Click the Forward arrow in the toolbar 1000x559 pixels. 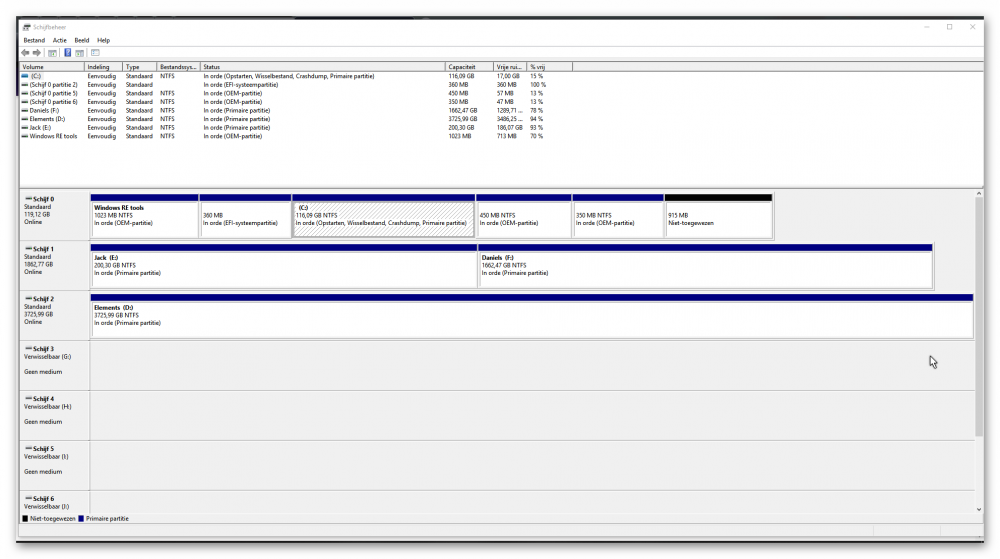pos(37,52)
